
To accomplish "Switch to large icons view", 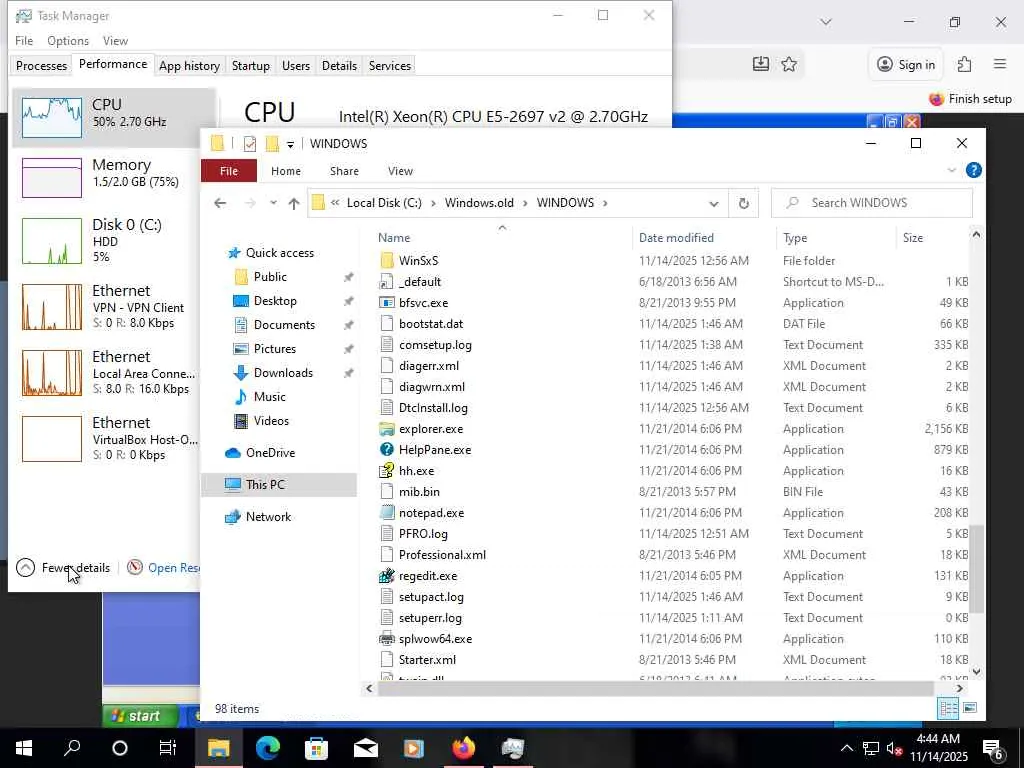I will coord(970,708).
